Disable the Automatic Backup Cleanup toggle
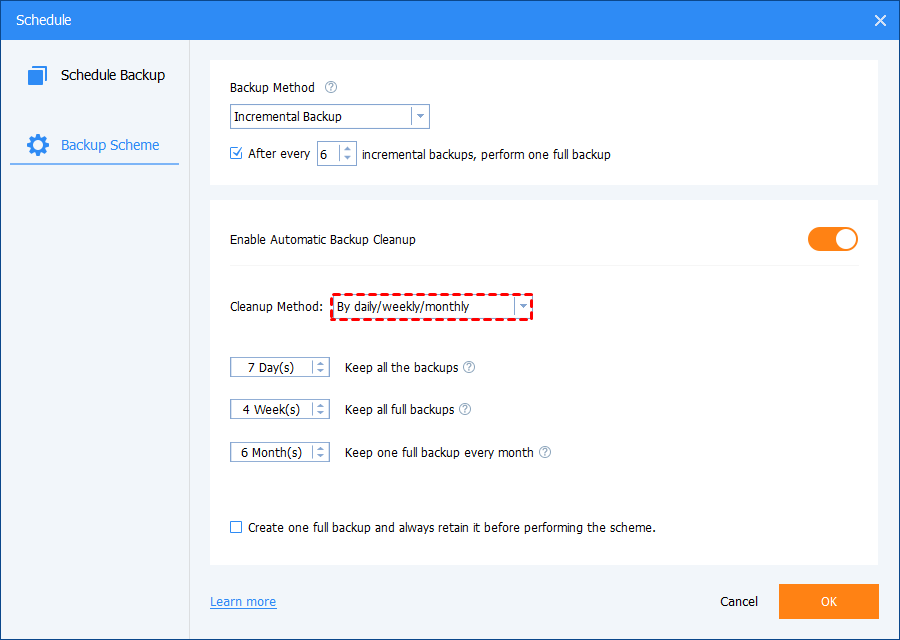The width and height of the screenshot is (900, 640). coord(833,239)
